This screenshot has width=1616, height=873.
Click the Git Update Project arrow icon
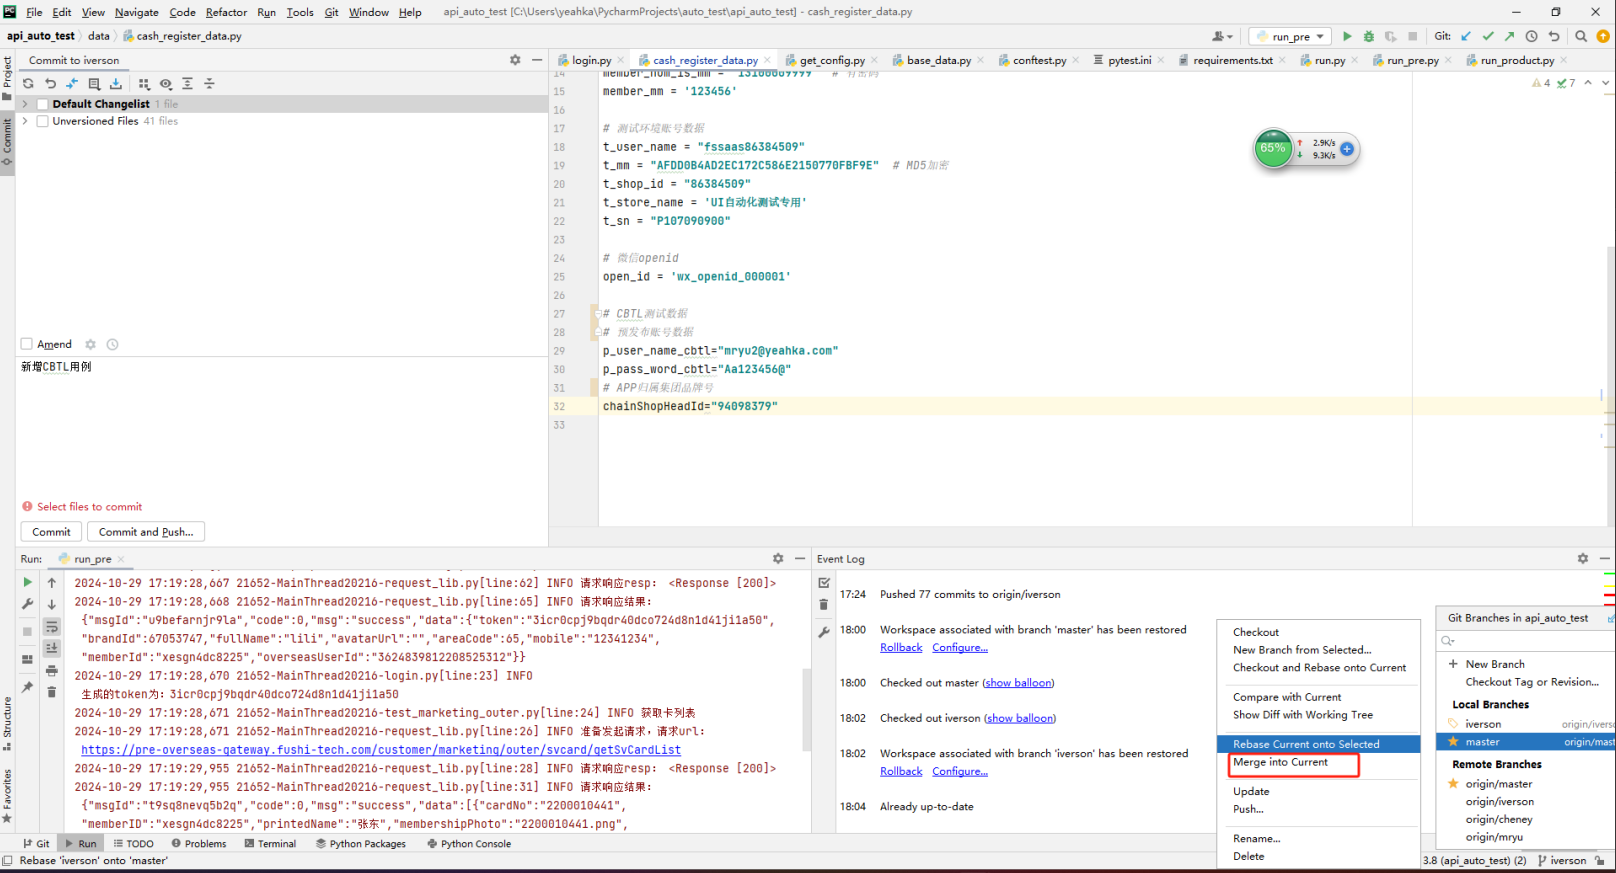(1466, 36)
